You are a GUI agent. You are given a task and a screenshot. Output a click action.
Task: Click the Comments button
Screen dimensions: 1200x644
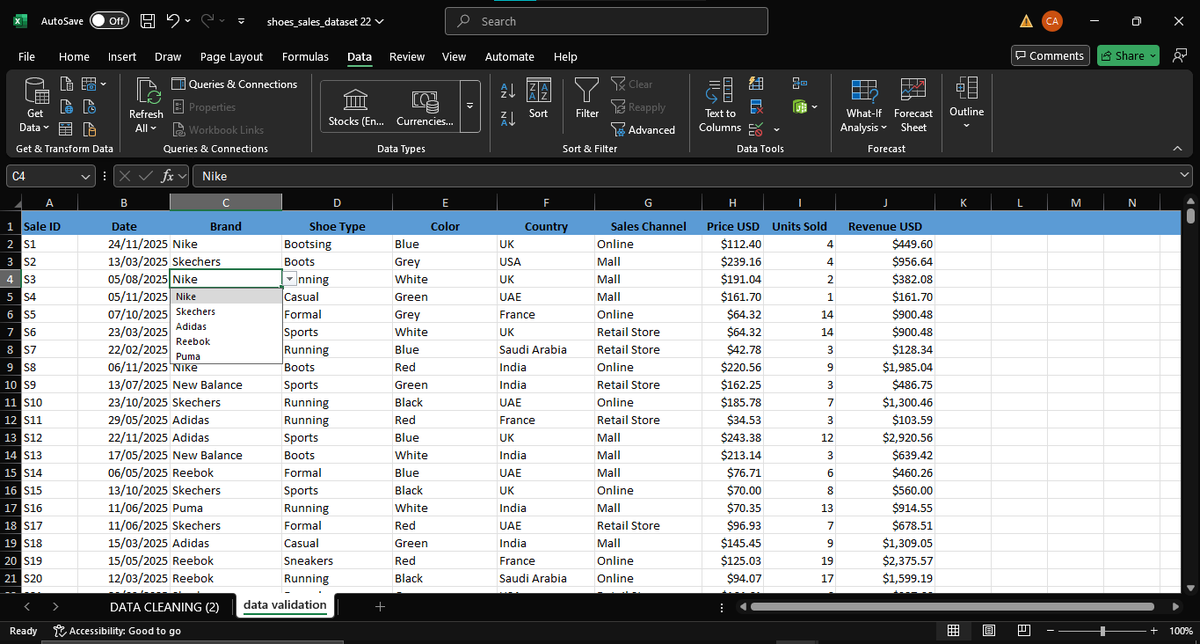[1049, 56]
